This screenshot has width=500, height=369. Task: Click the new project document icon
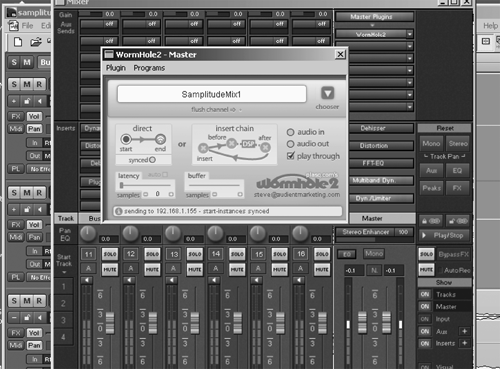(x=18, y=42)
